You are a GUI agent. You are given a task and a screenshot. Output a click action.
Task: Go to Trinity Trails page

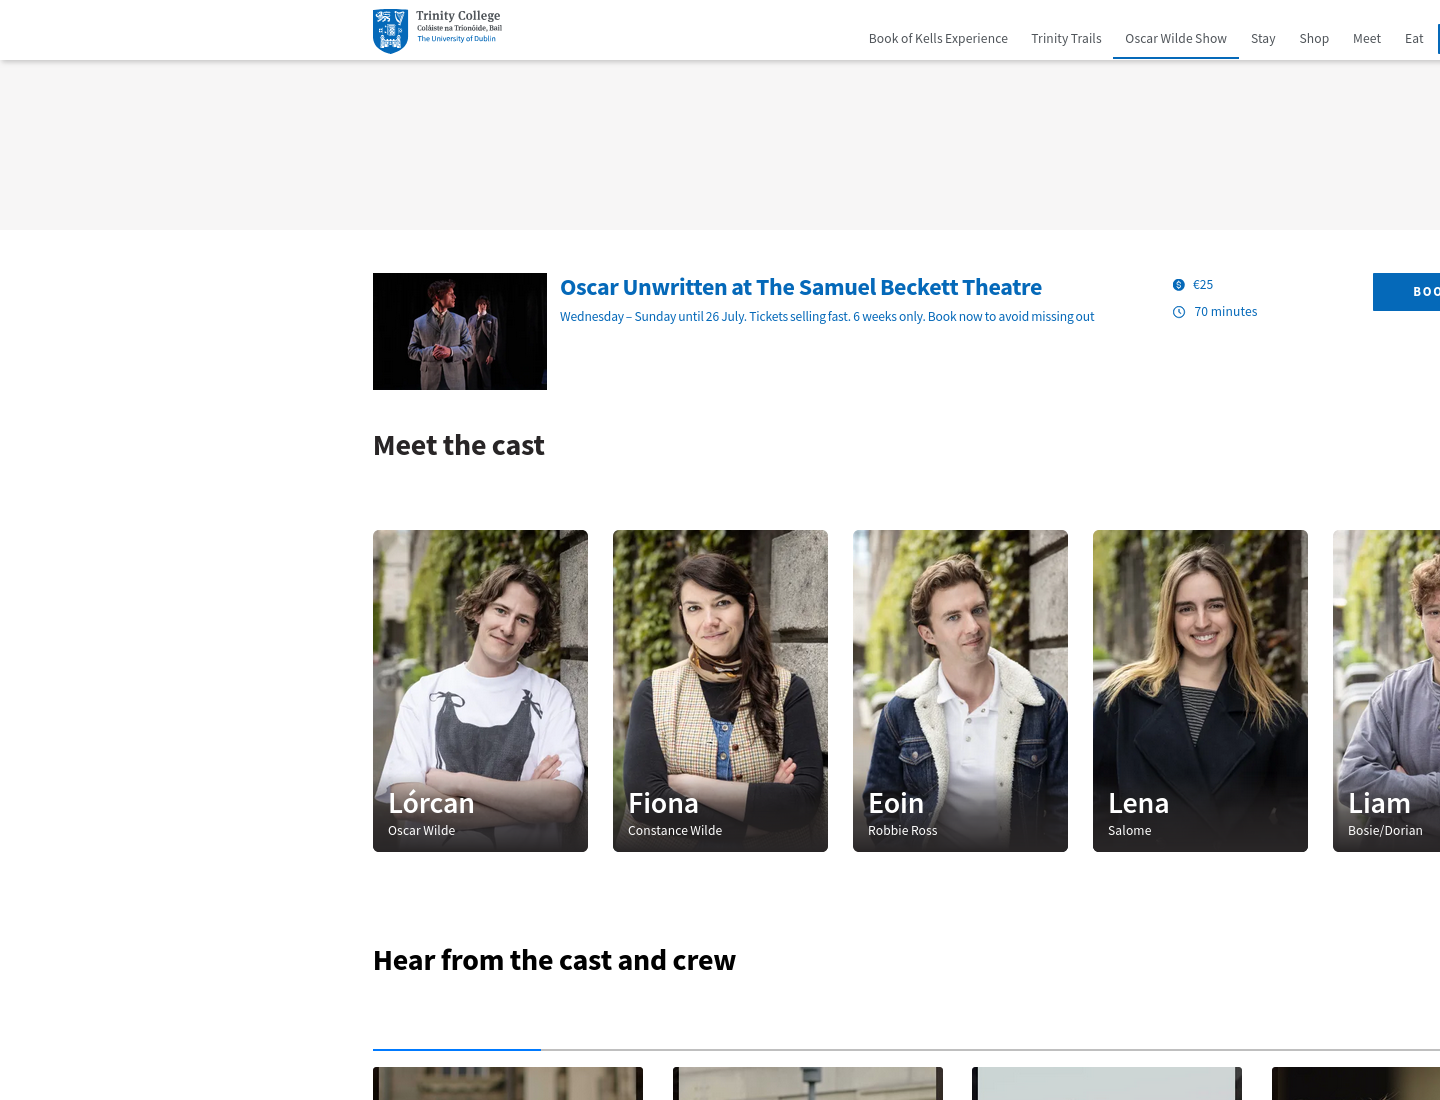pos(1066,39)
